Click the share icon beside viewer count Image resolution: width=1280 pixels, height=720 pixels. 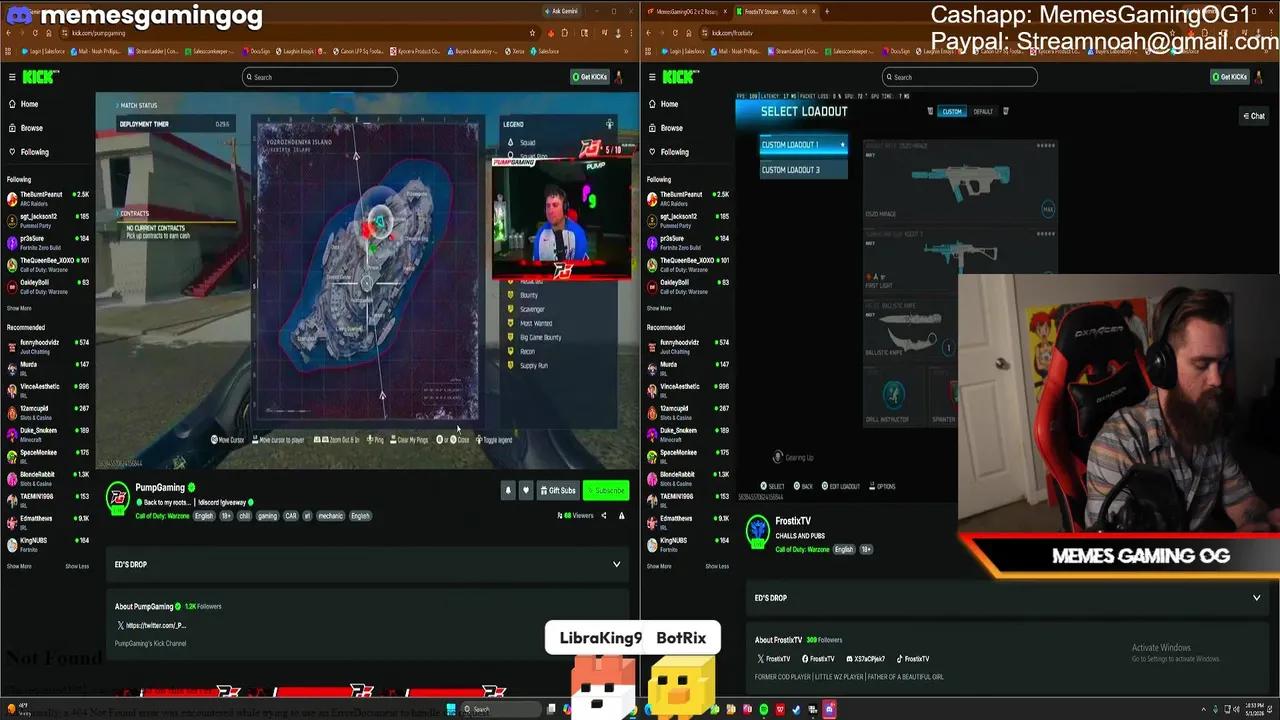click(604, 516)
